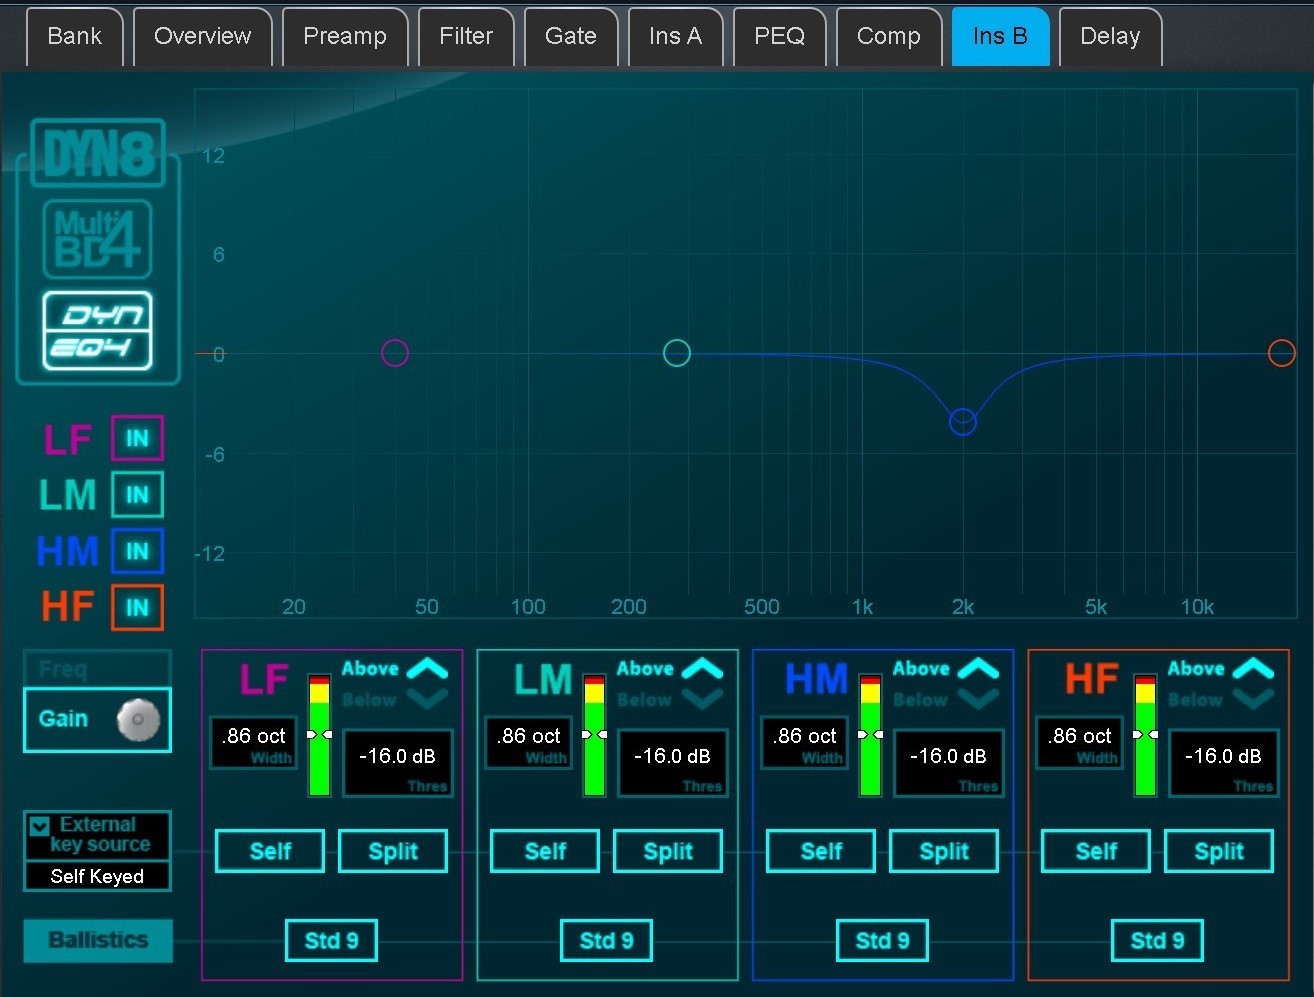Image resolution: width=1314 pixels, height=997 pixels.
Task: Switch to the PEQ tab
Action: (x=780, y=37)
